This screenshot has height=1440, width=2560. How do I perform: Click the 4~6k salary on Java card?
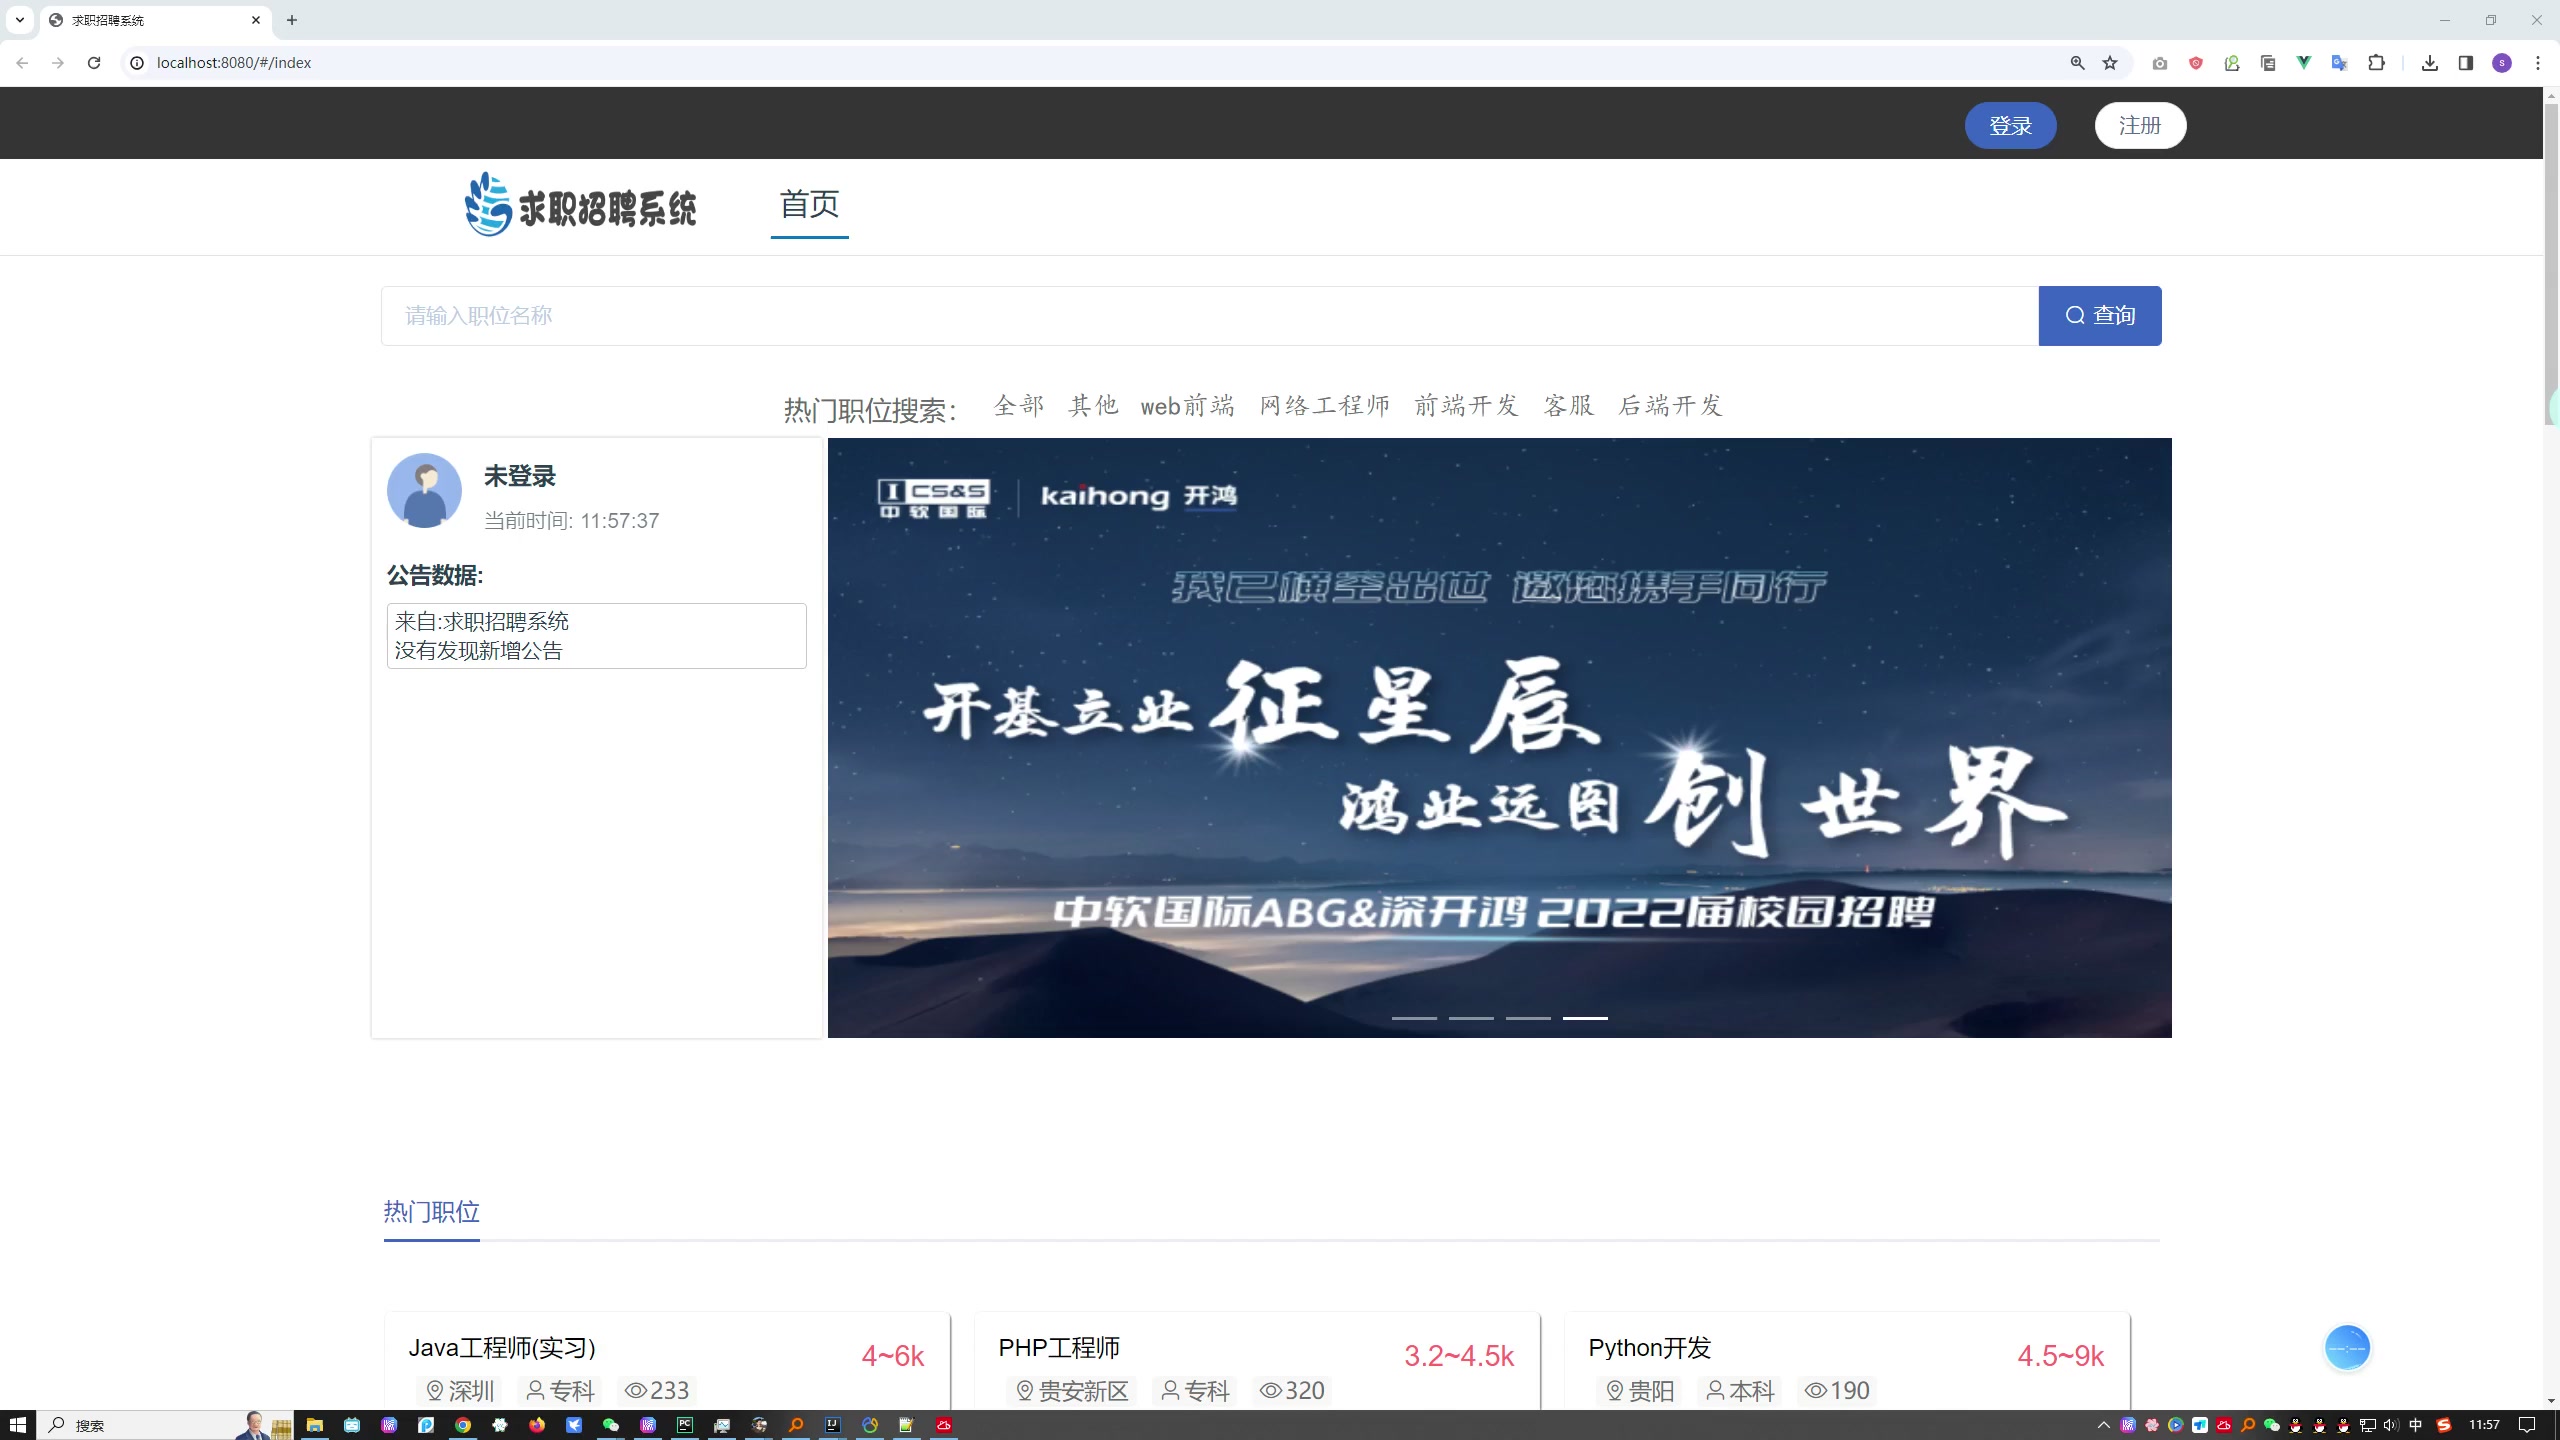pos(893,1356)
